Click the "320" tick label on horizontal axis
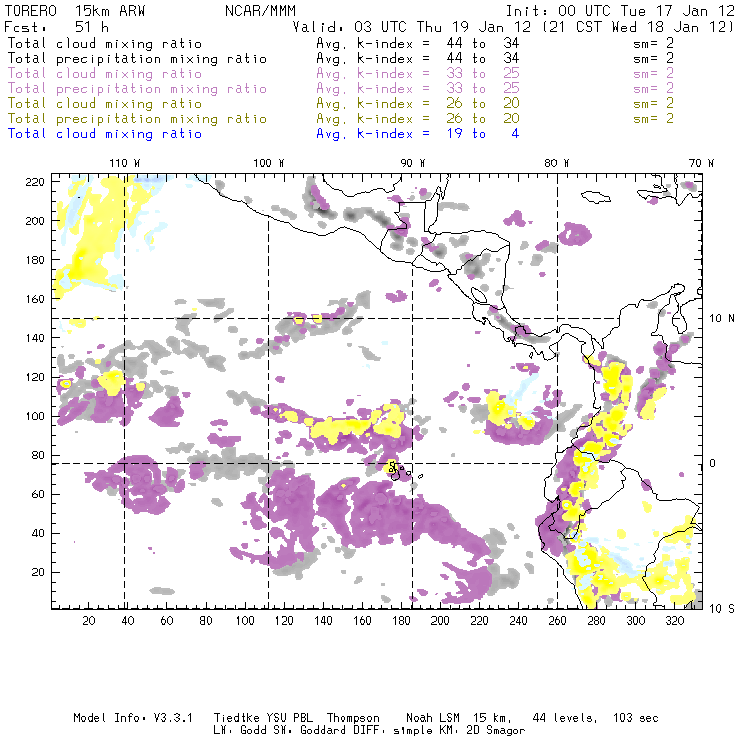 [x=674, y=621]
